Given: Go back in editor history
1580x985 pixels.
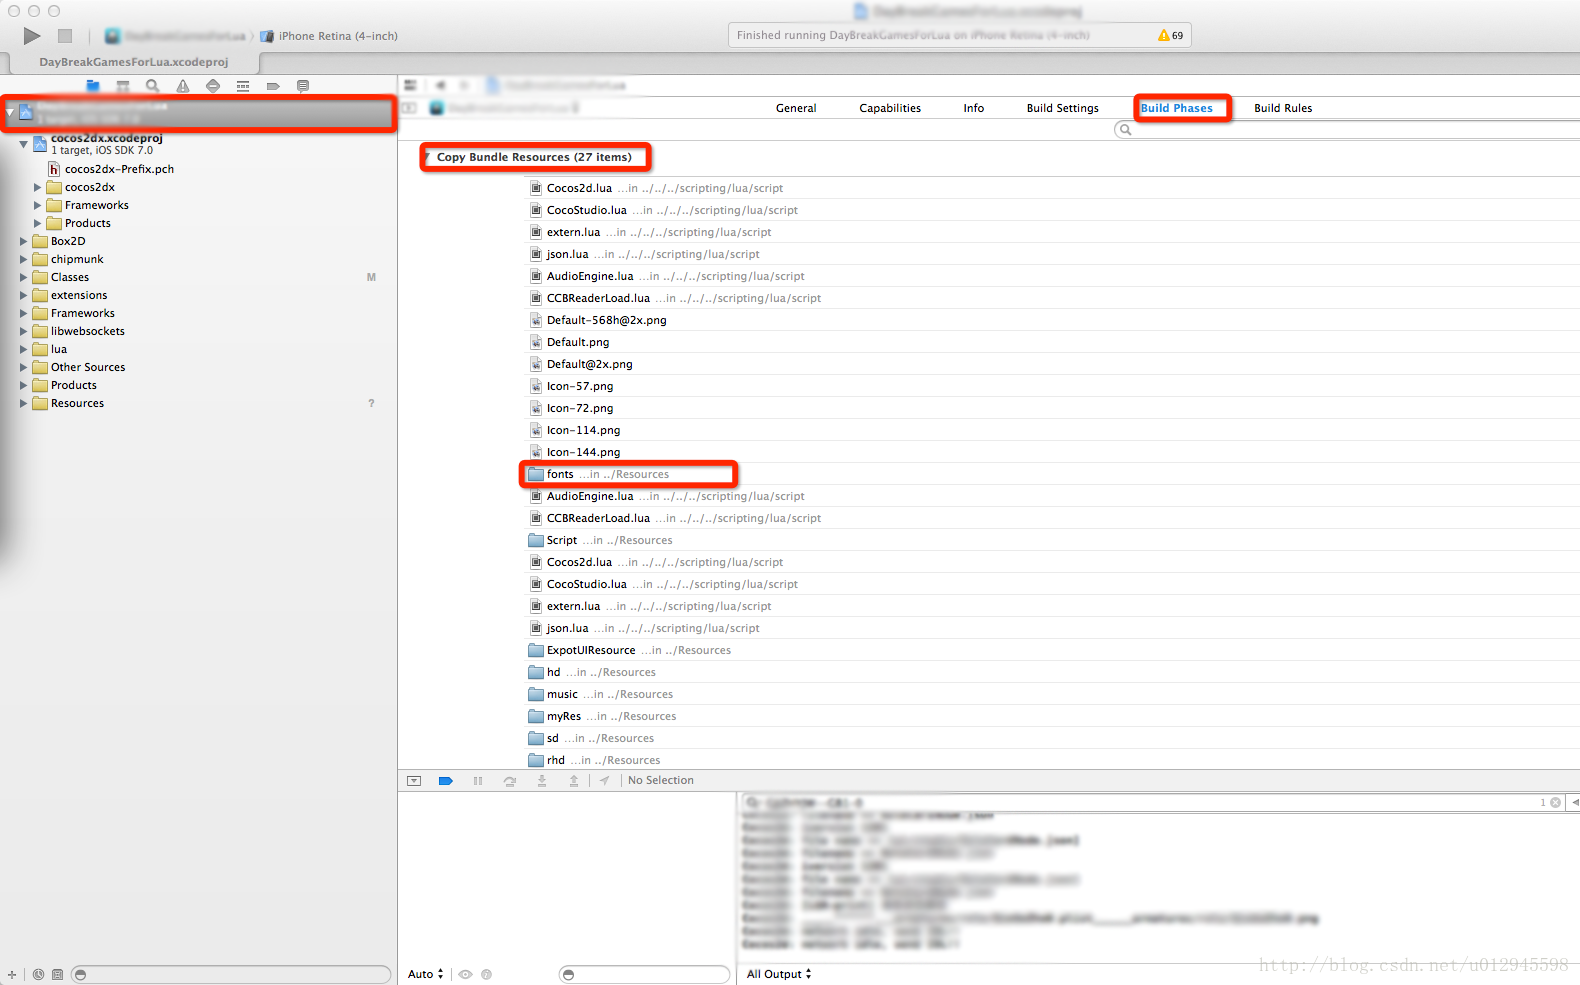Looking at the screenshot, I should (x=440, y=85).
